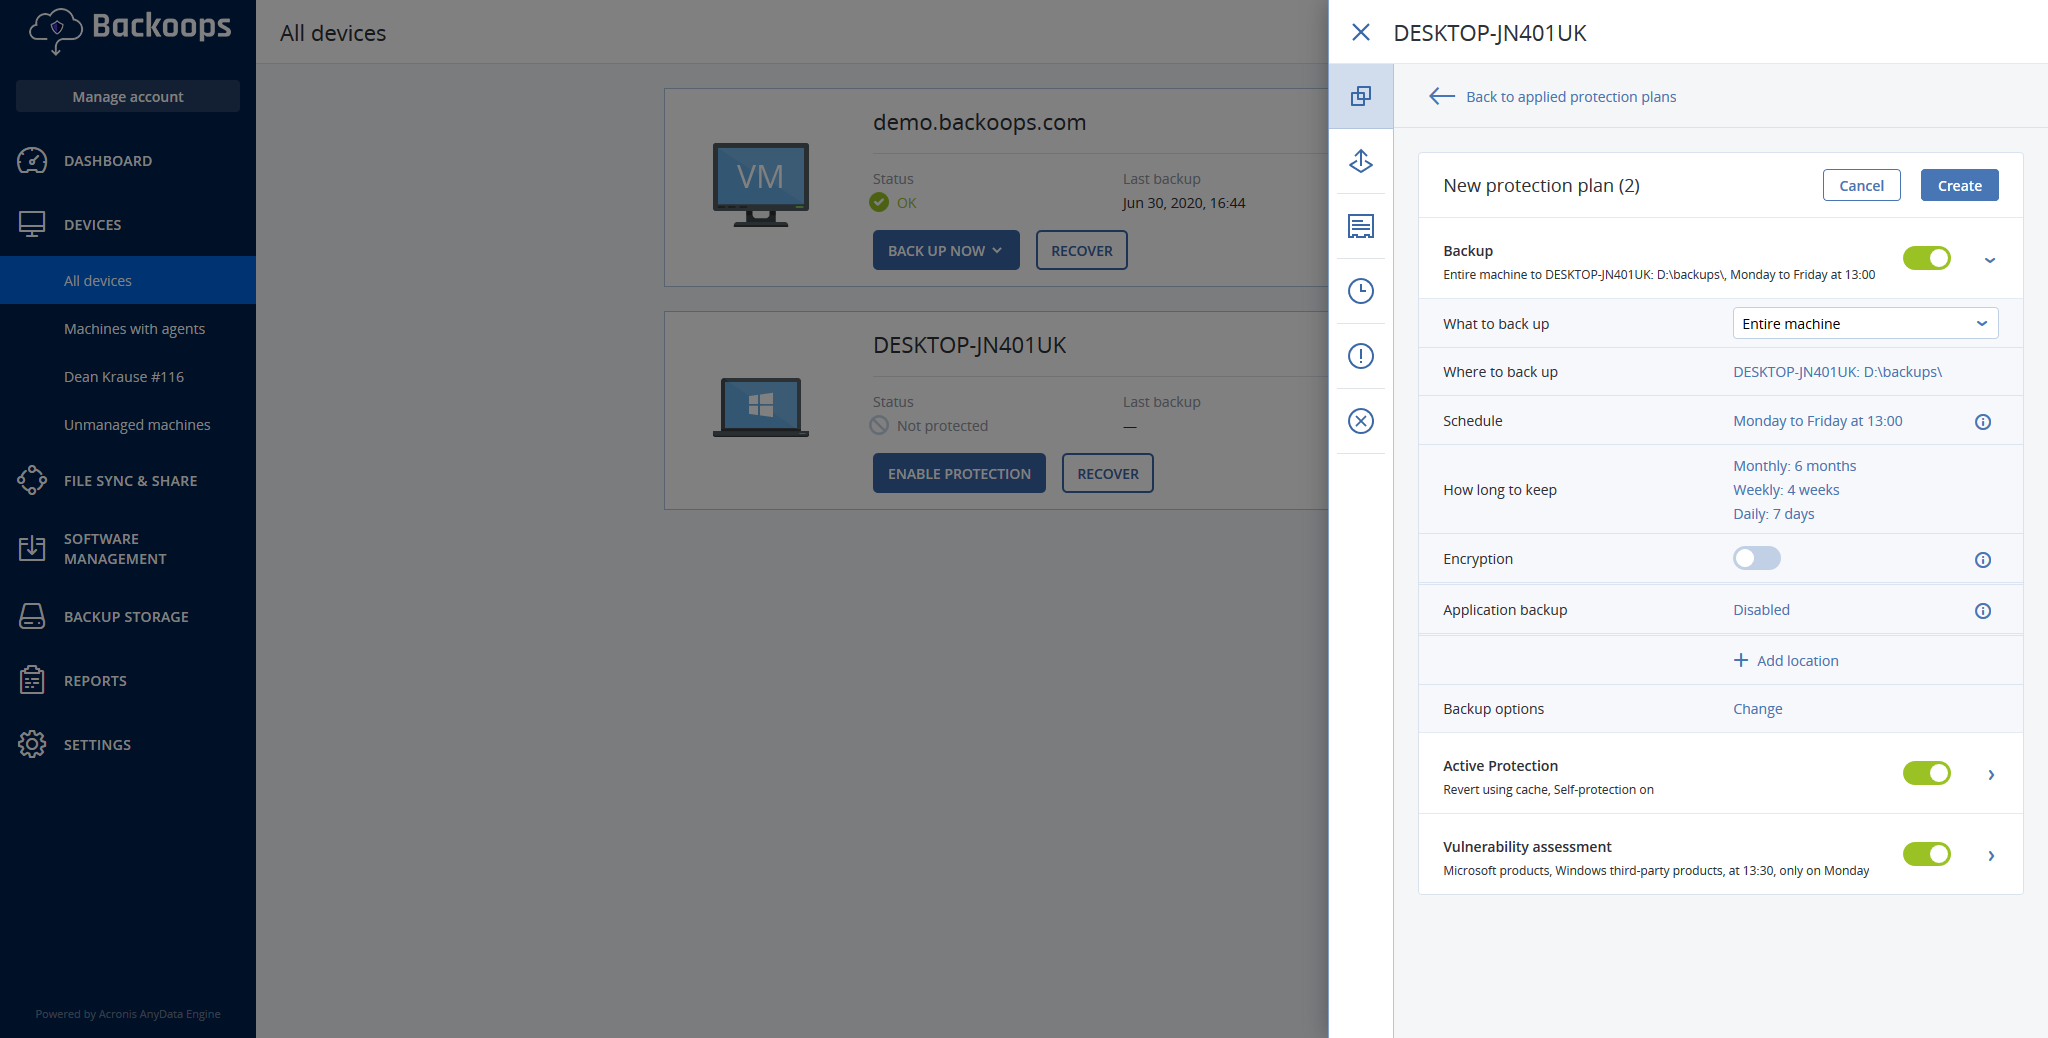Click ENABLE PROTECTION for DESKTOP-JN401UK

coord(959,473)
